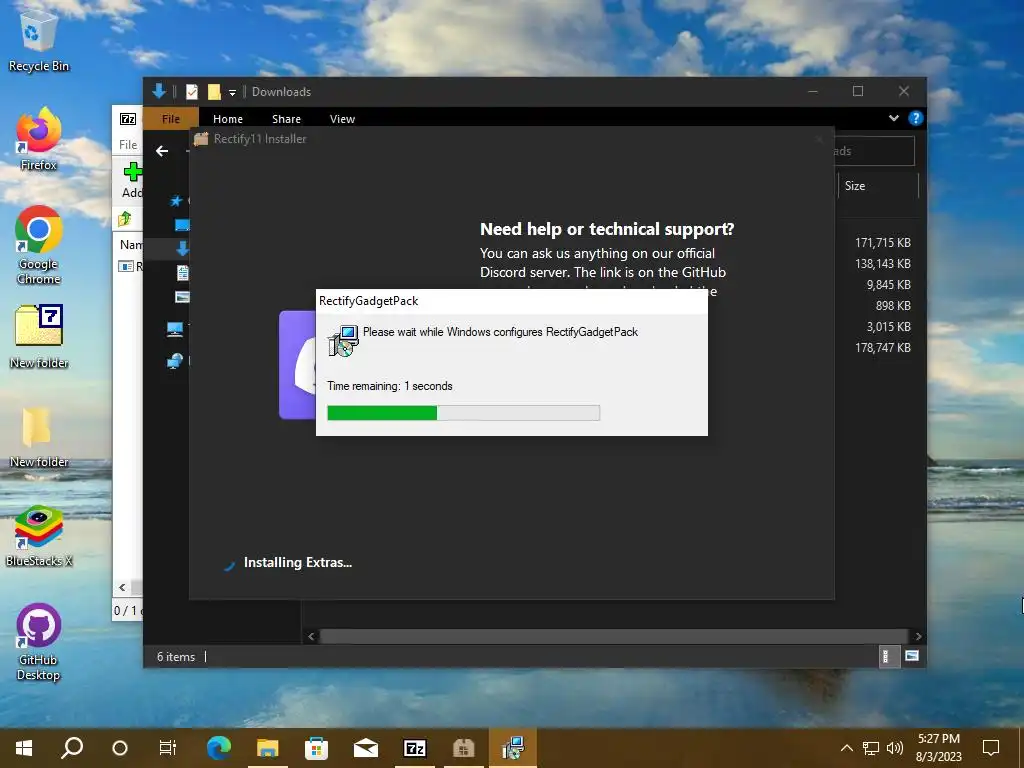Click Properties icon in Explorer quick access toolbar
The height and width of the screenshot is (768, 1024).
coord(191,92)
